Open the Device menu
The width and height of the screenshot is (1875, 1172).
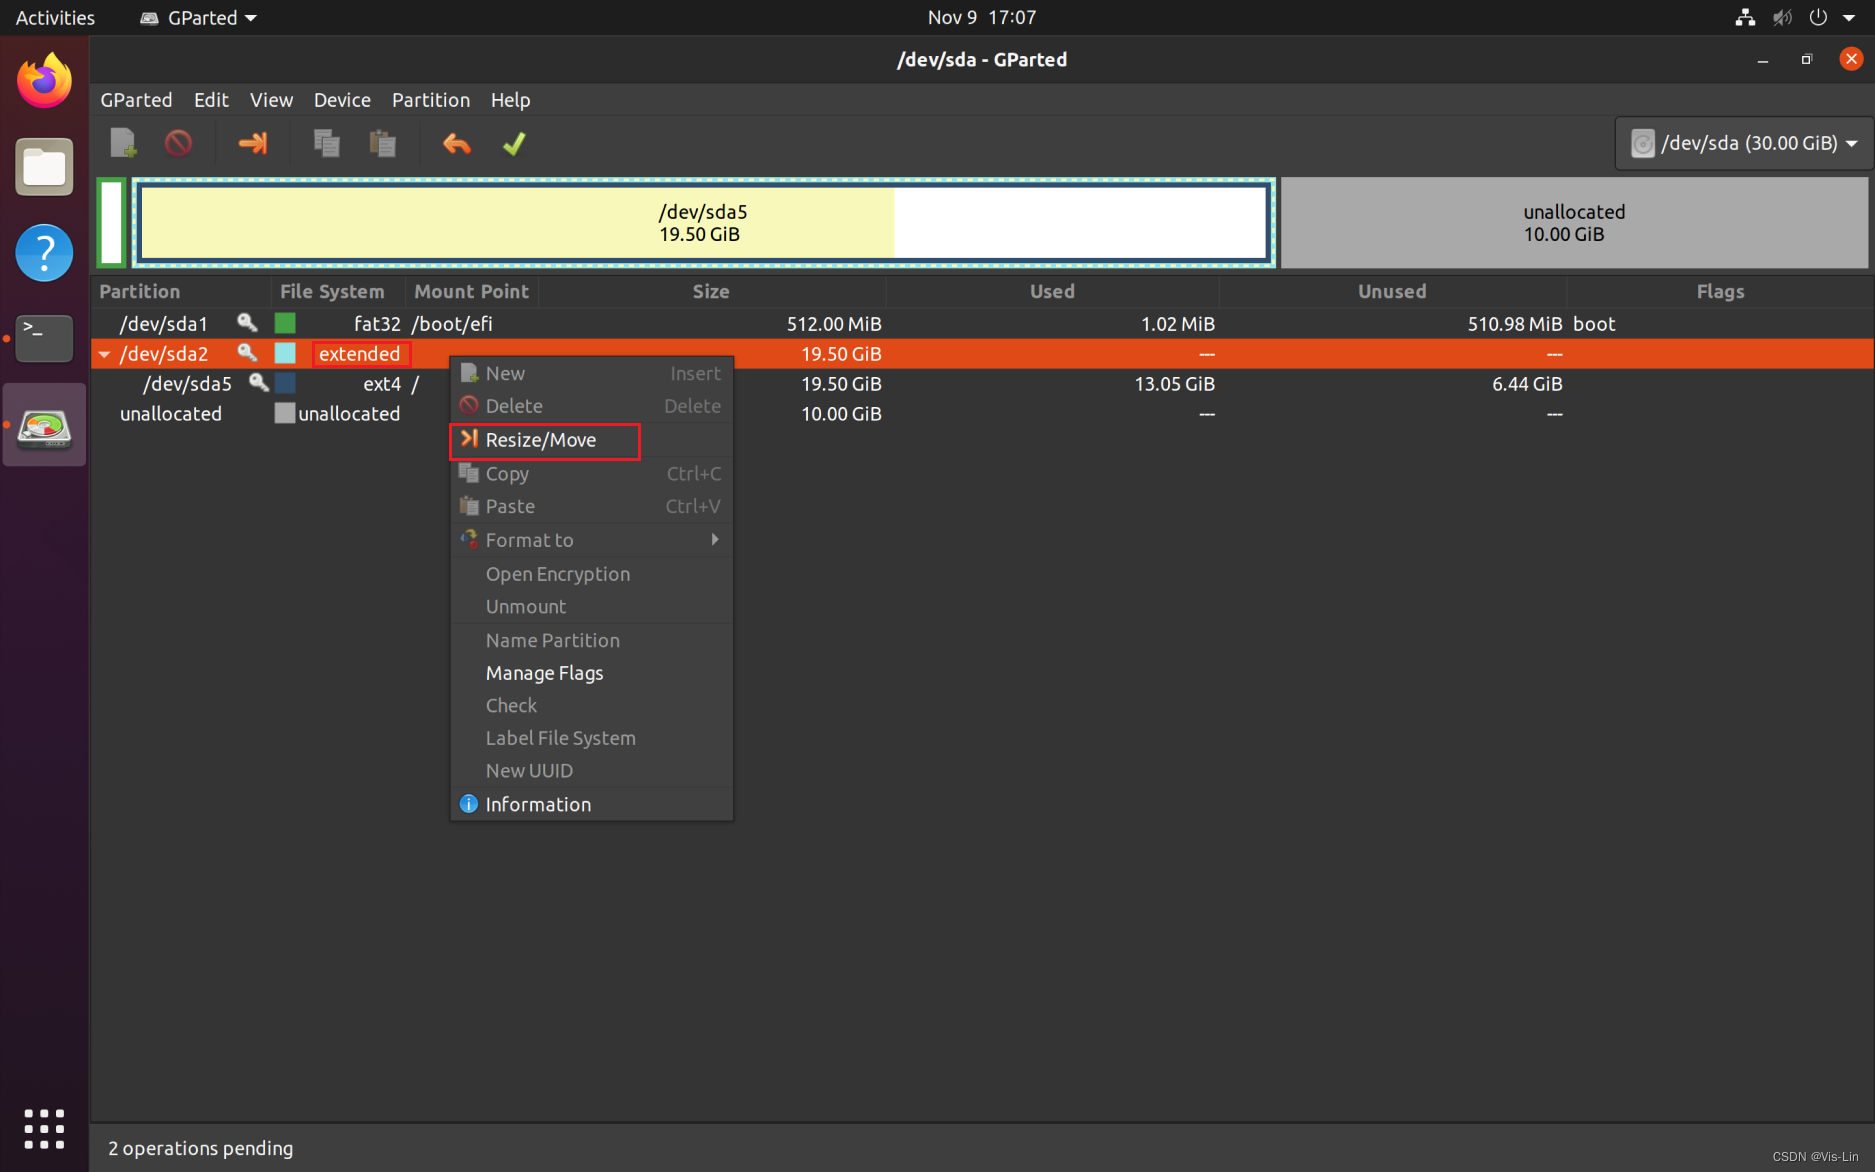[x=342, y=100]
